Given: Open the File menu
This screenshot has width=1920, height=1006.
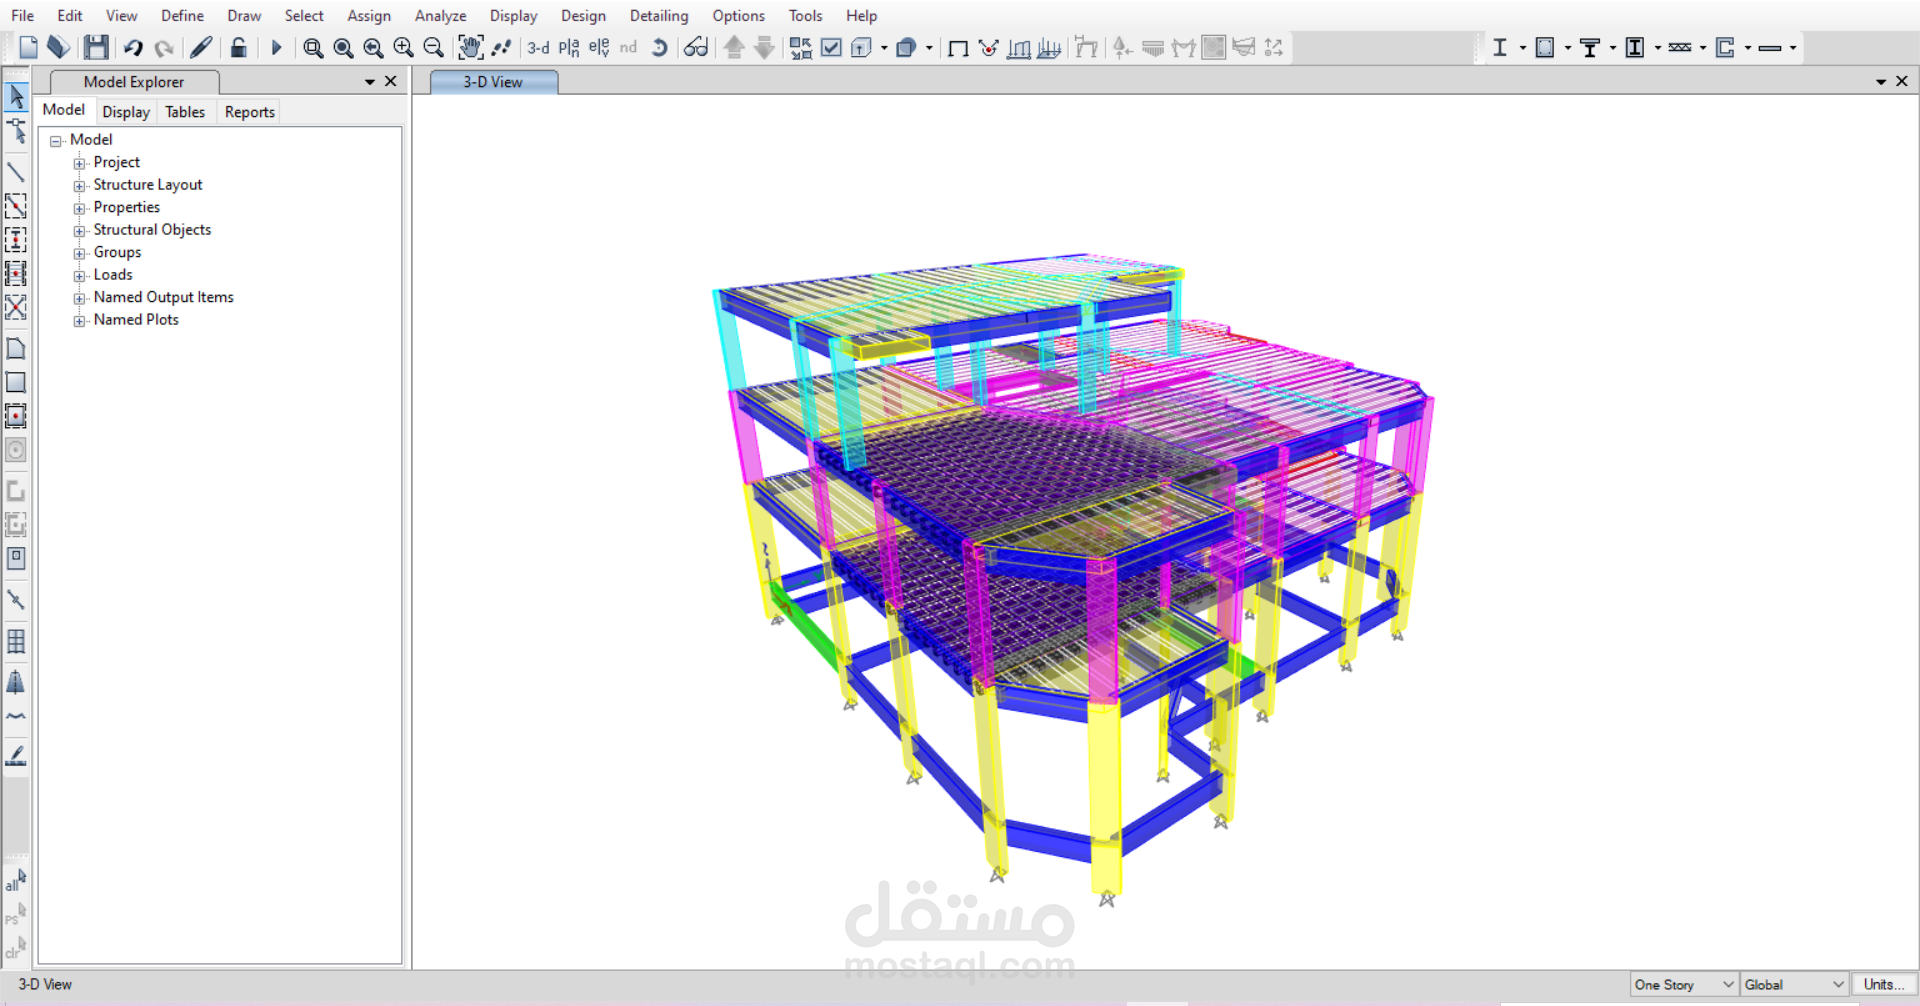Looking at the screenshot, I should pyautogui.click(x=22, y=16).
